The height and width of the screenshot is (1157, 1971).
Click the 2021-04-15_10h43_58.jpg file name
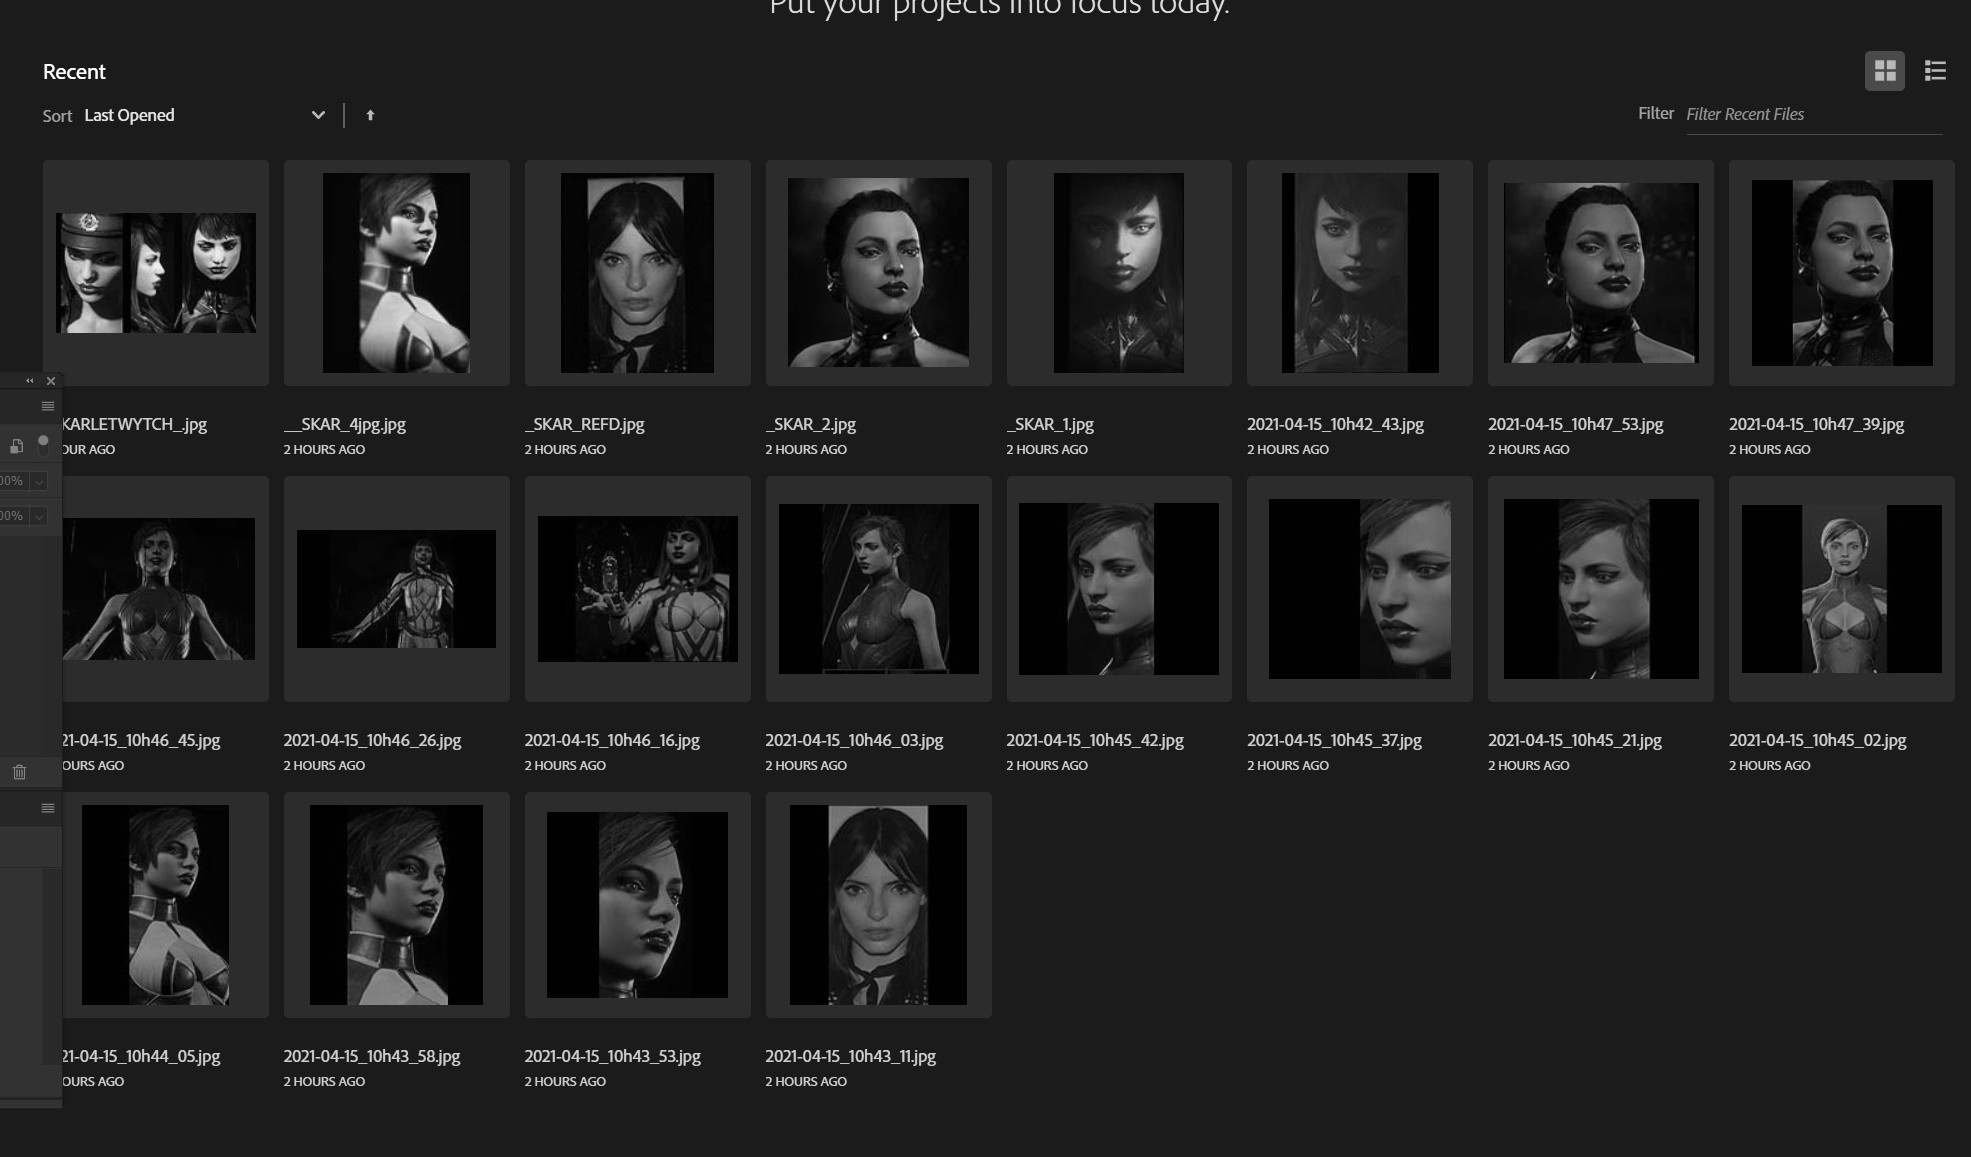coord(372,1056)
